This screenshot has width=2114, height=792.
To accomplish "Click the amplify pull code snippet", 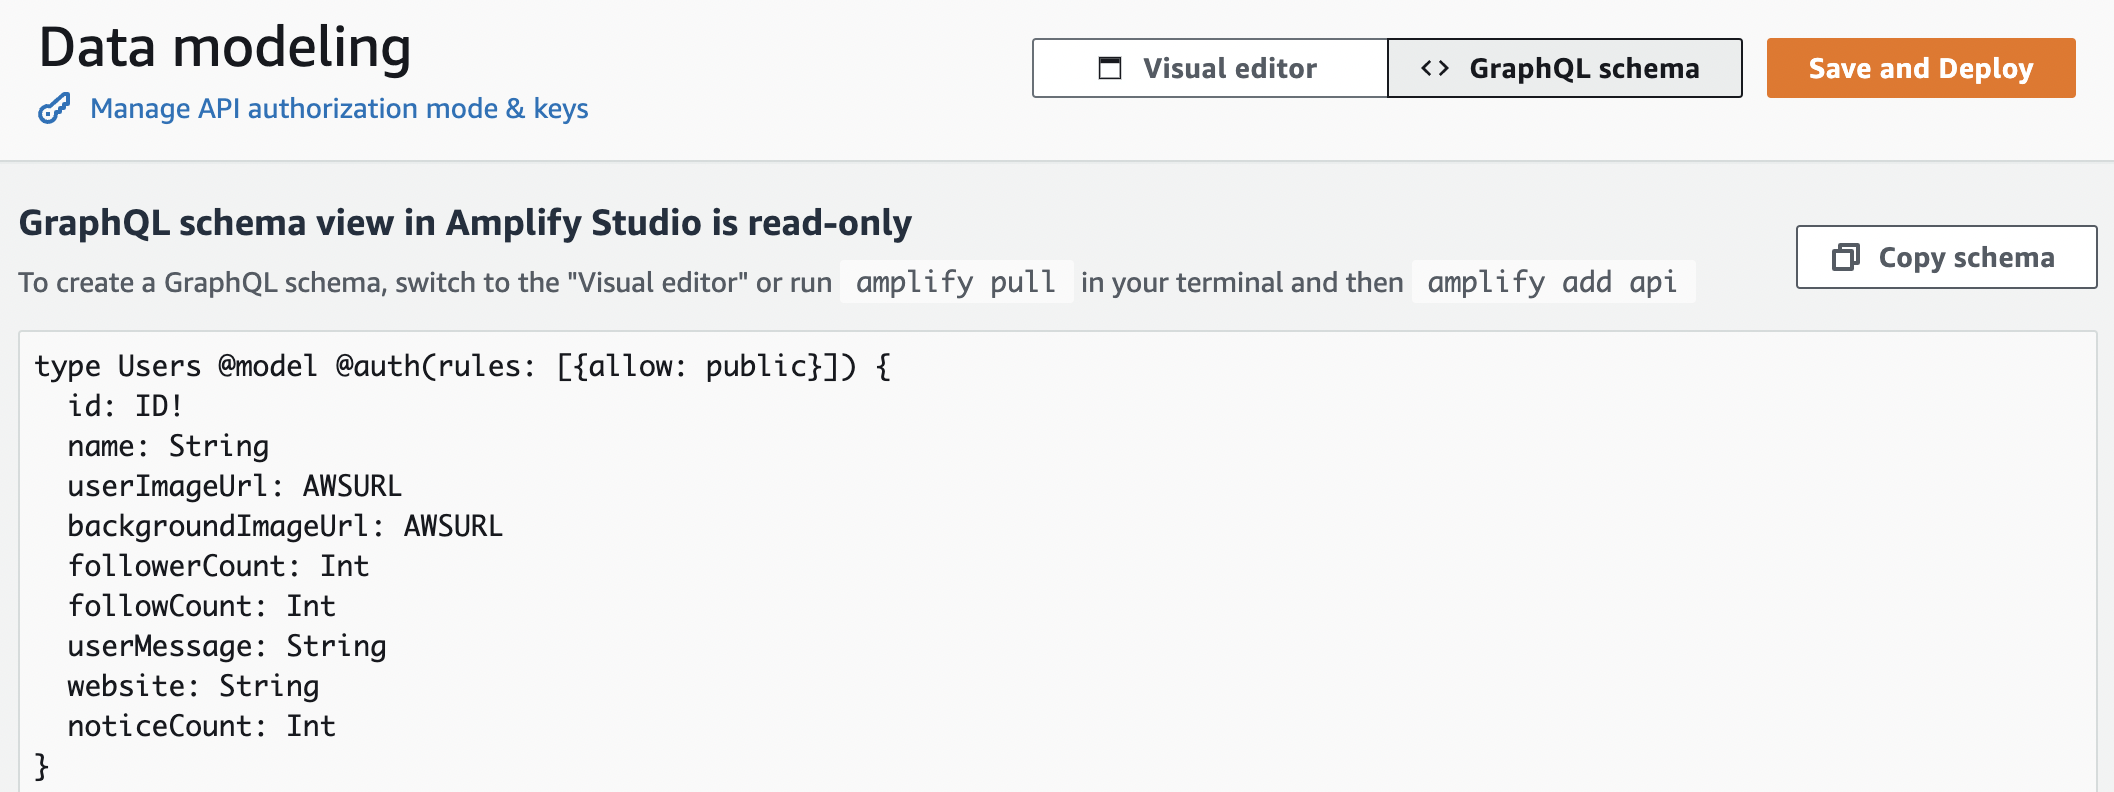I will (x=956, y=282).
